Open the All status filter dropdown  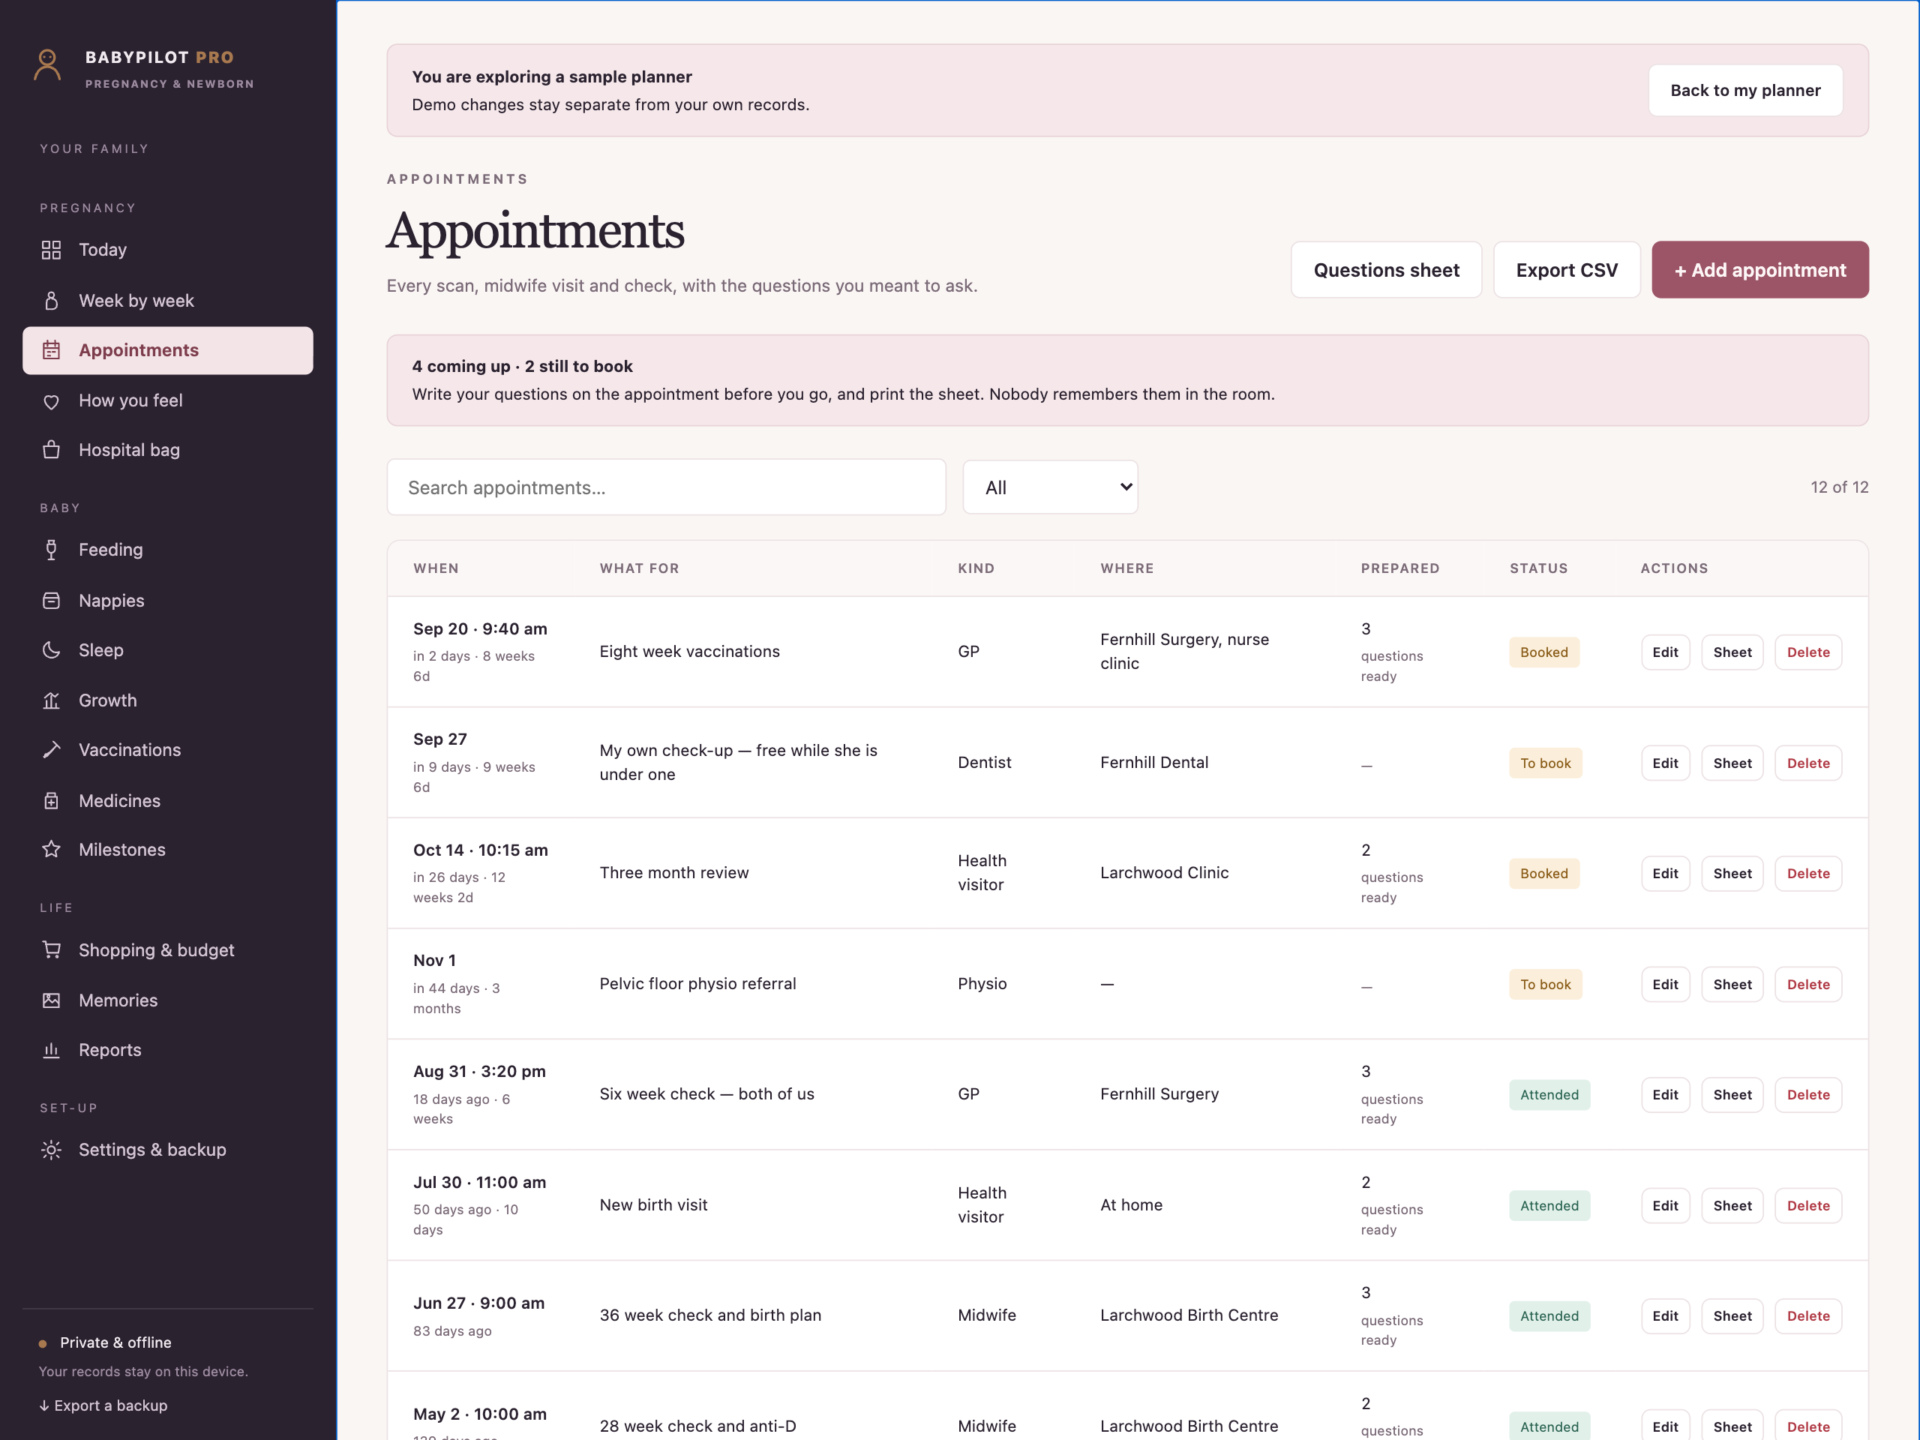click(1050, 487)
